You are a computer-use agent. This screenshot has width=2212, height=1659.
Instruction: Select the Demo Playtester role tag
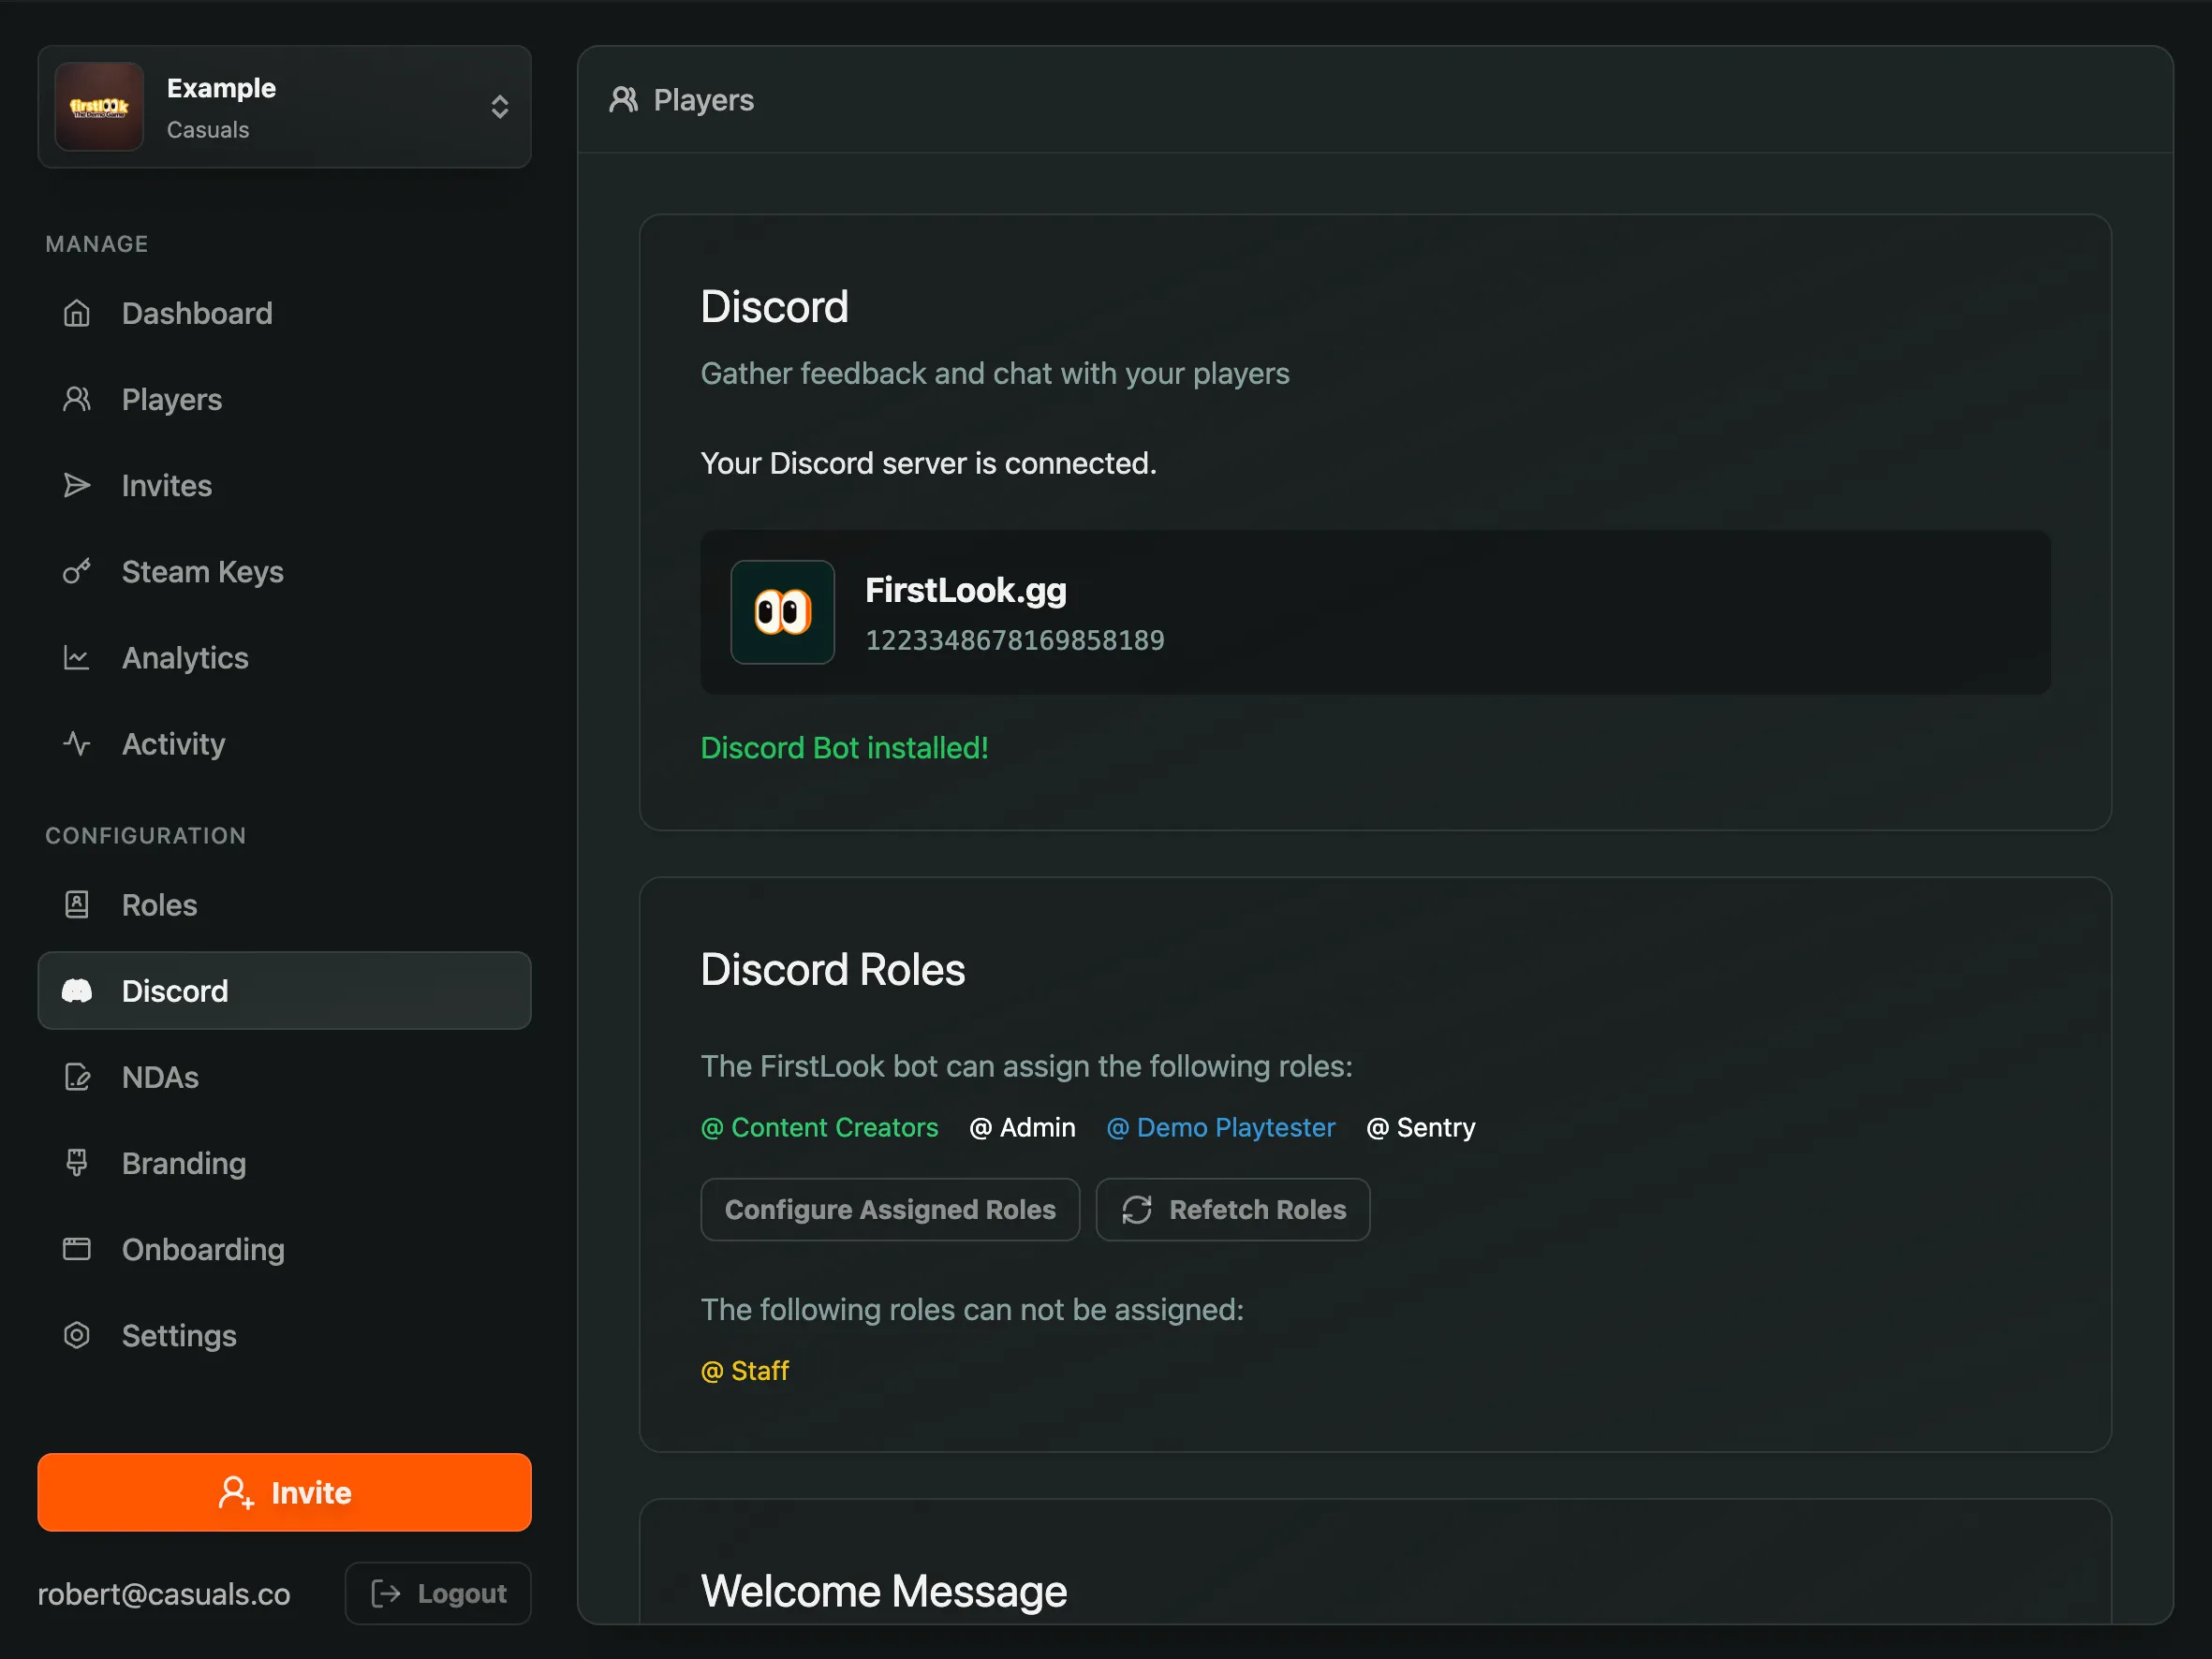click(x=1221, y=1127)
